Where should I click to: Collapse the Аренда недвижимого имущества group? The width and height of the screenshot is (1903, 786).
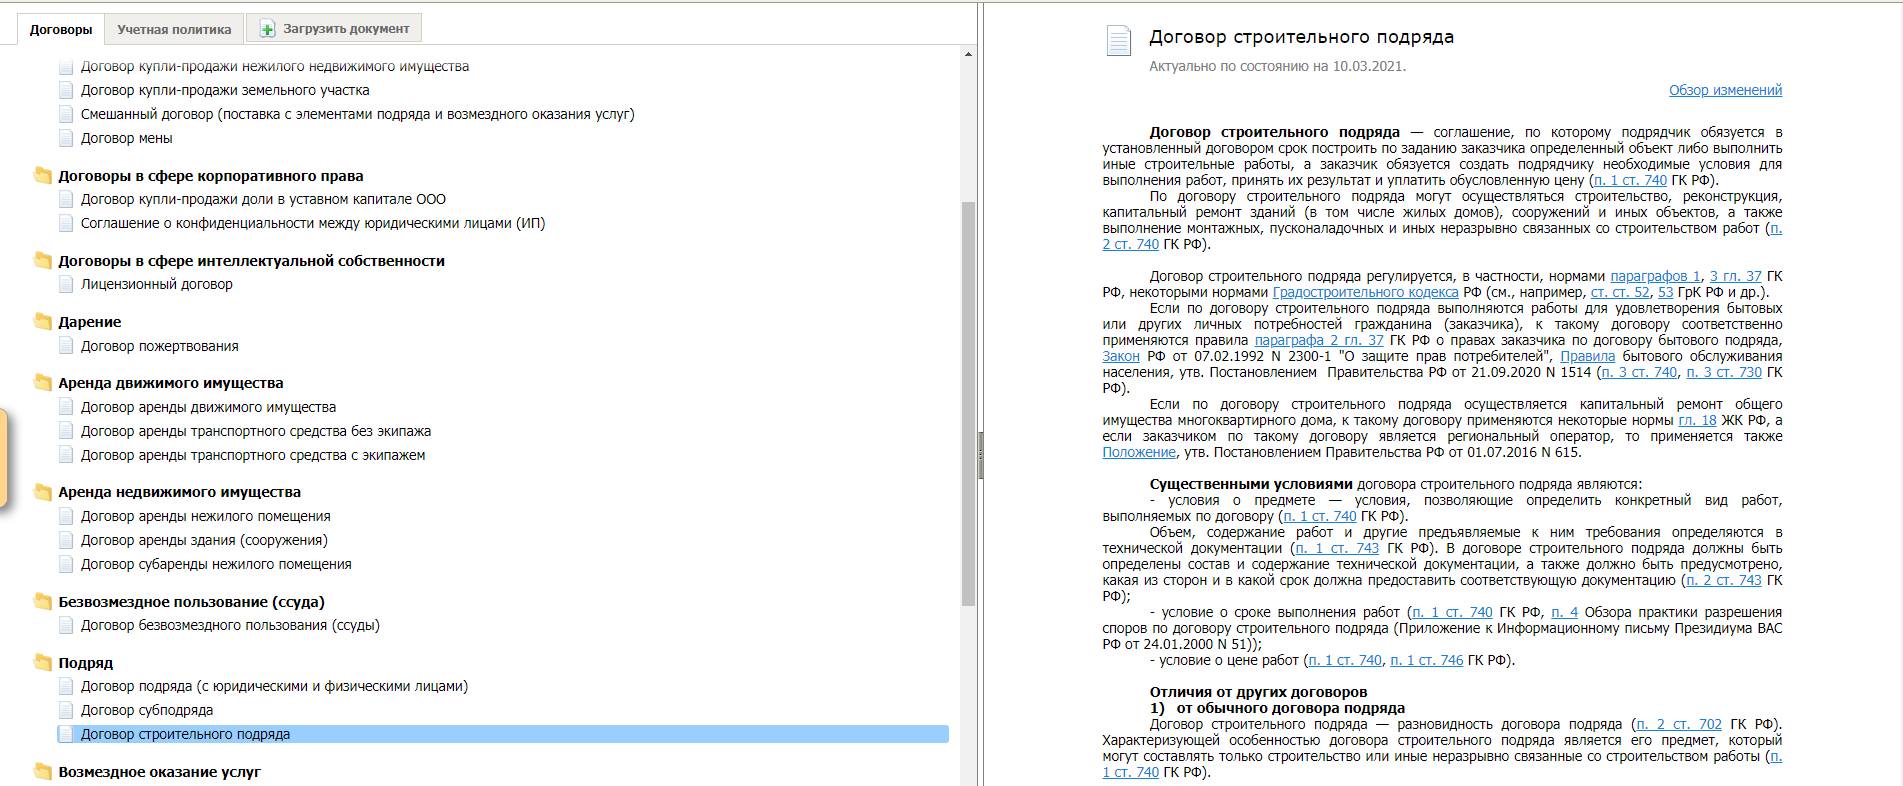(43, 492)
